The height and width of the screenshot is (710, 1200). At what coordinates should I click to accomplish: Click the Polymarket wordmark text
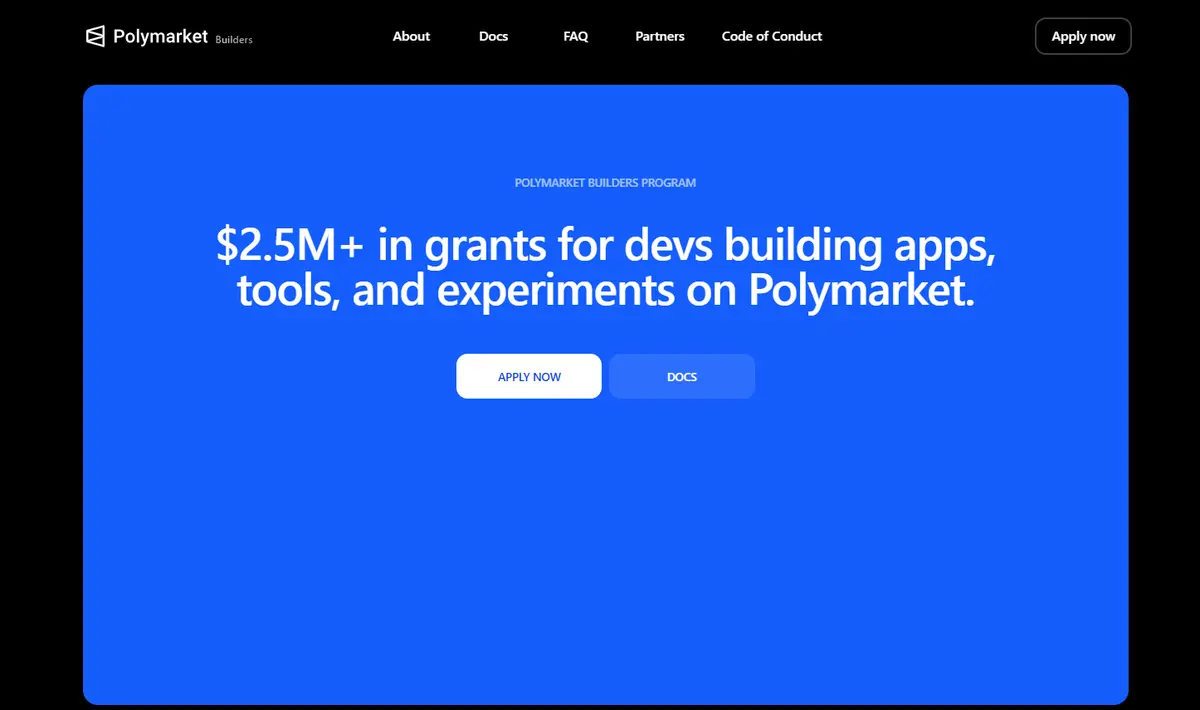[160, 36]
